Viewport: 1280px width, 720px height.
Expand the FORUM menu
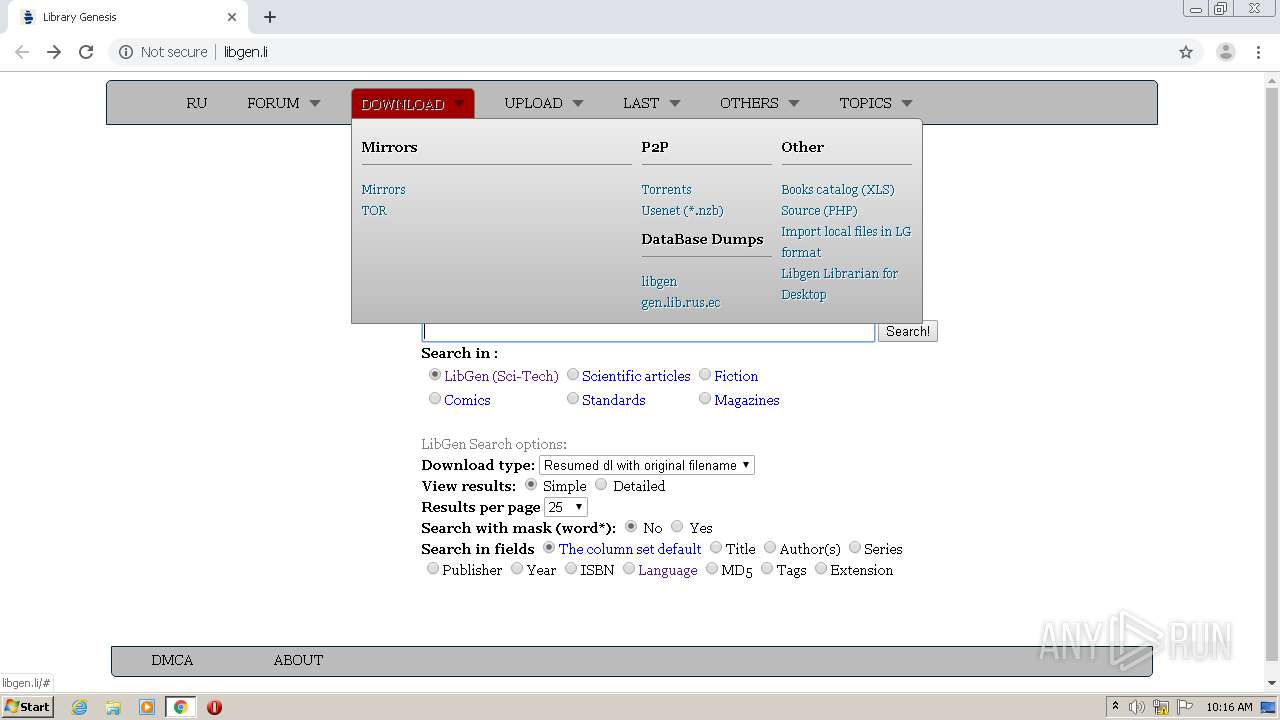point(284,103)
